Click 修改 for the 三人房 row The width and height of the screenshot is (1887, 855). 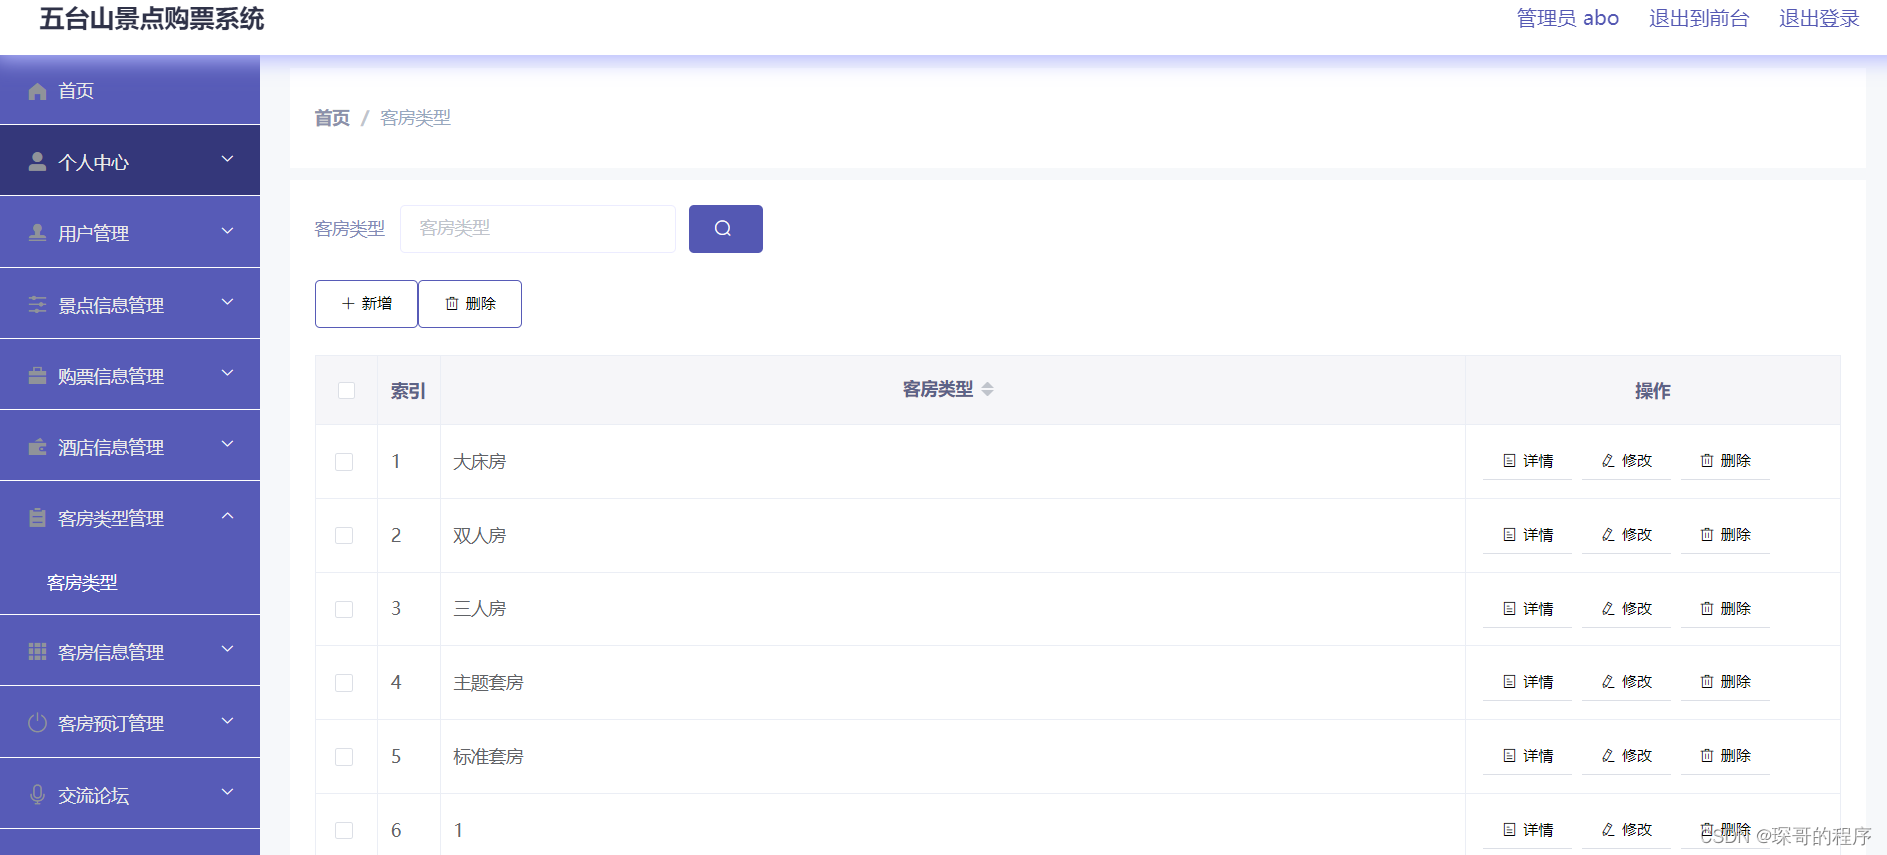point(1626,609)
